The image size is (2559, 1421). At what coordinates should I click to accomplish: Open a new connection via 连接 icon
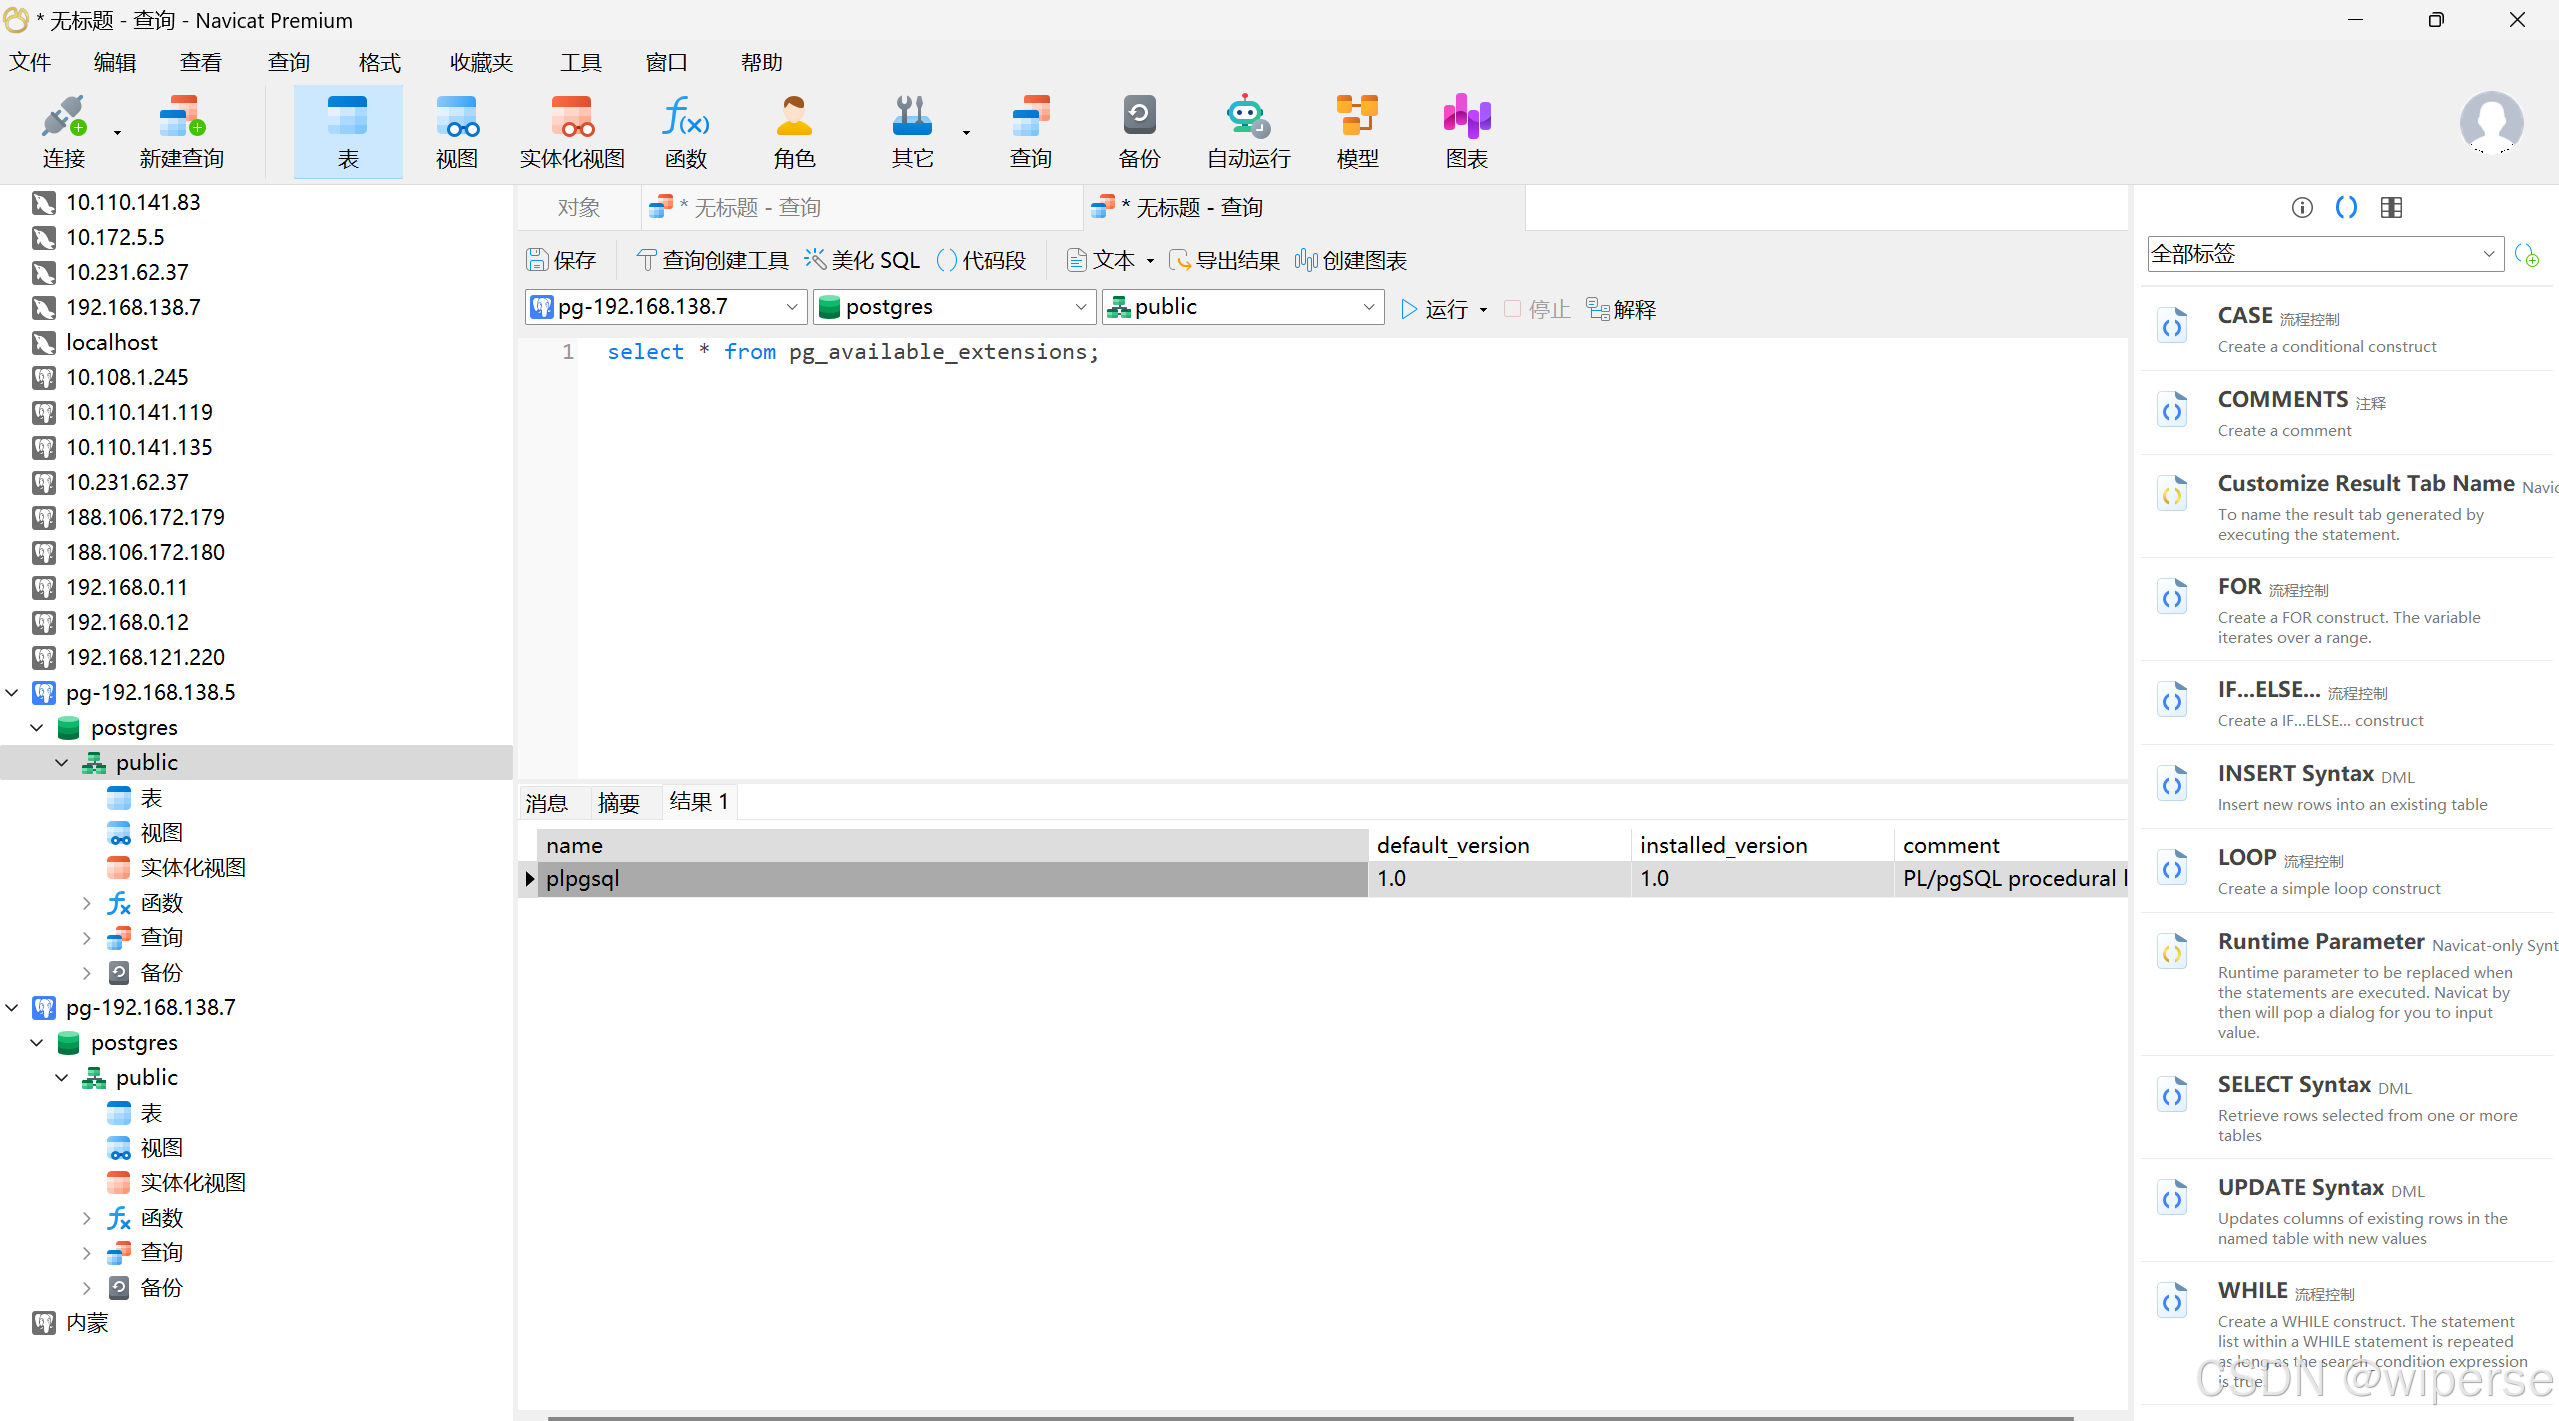click(x=62, y=130)
